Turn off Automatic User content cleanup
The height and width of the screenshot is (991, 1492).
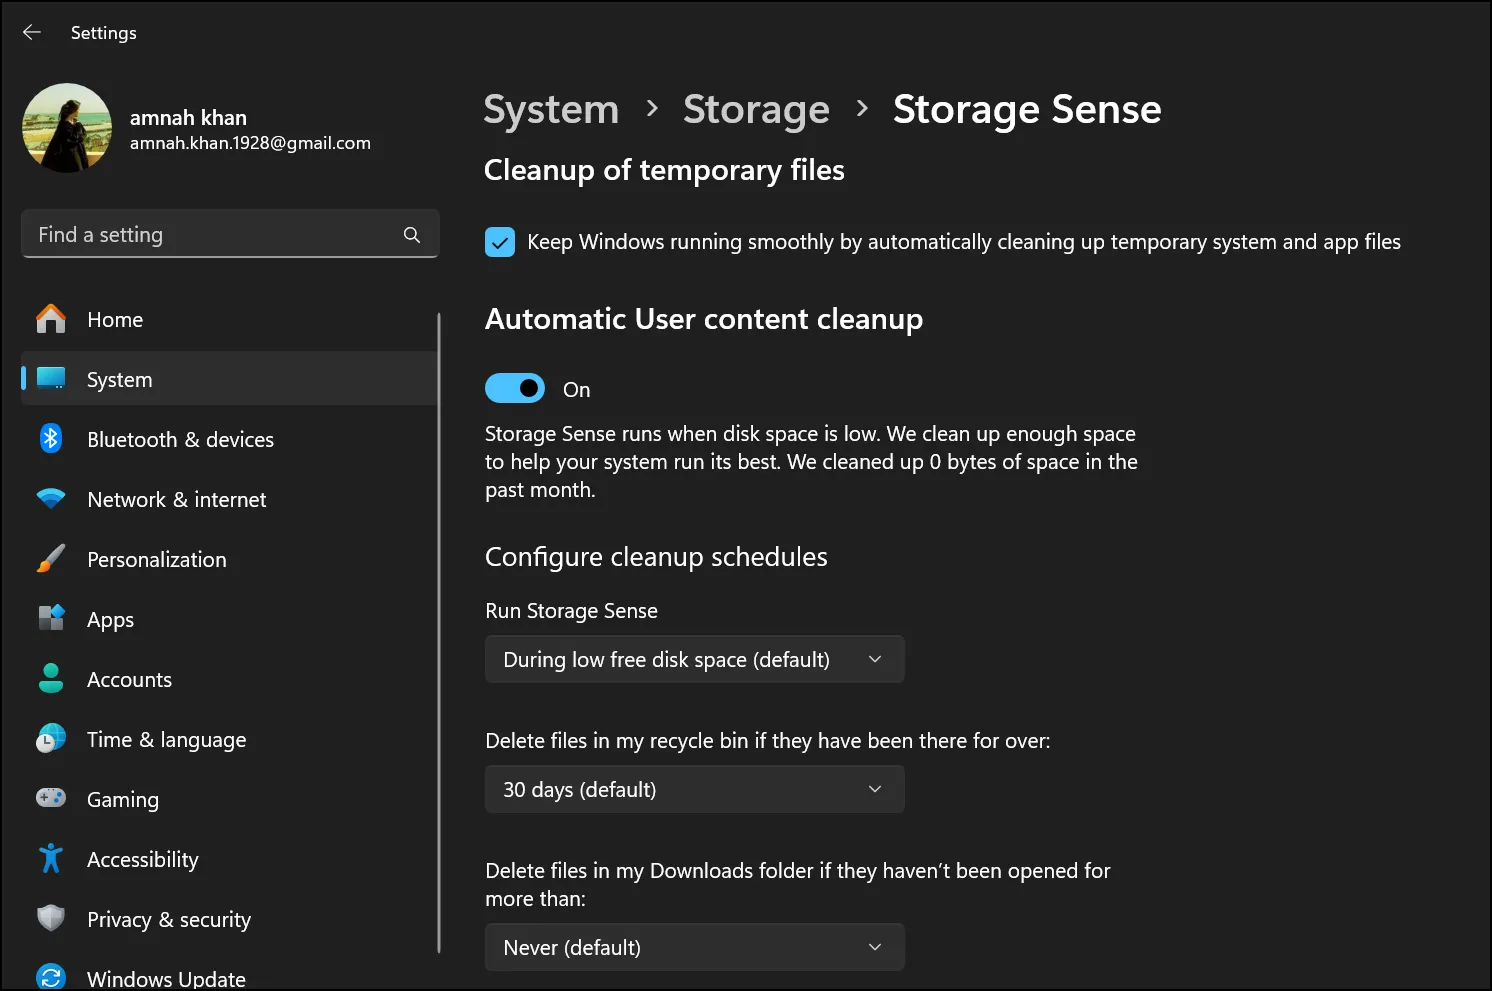click(515, 388)
